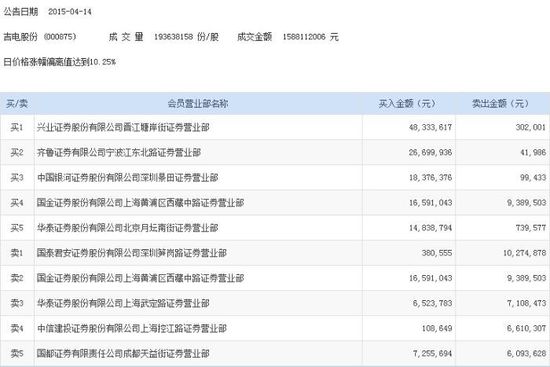The height and width of the screenshot is (367, 550).
Task: Select 16,591,043 in the 卖2 row
Action: 430,278
